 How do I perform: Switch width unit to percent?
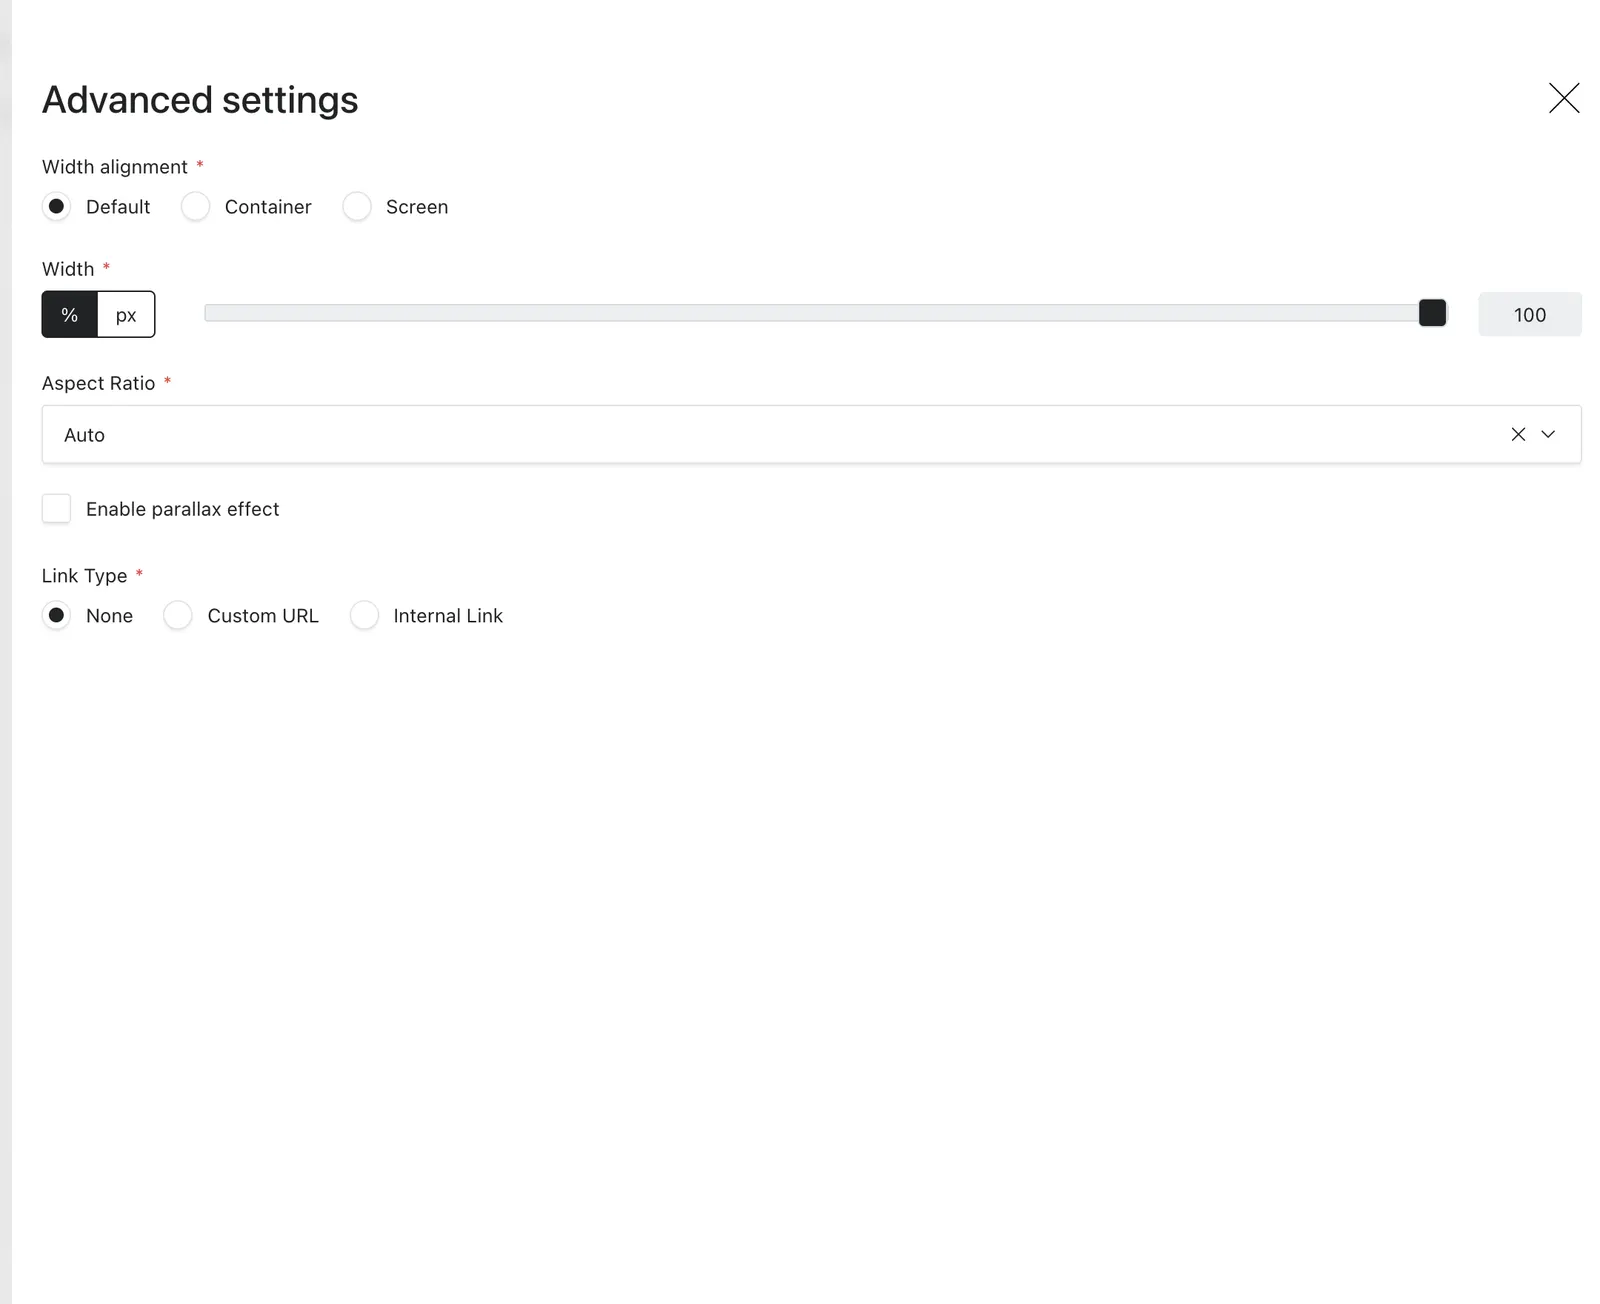click(70, 315)
